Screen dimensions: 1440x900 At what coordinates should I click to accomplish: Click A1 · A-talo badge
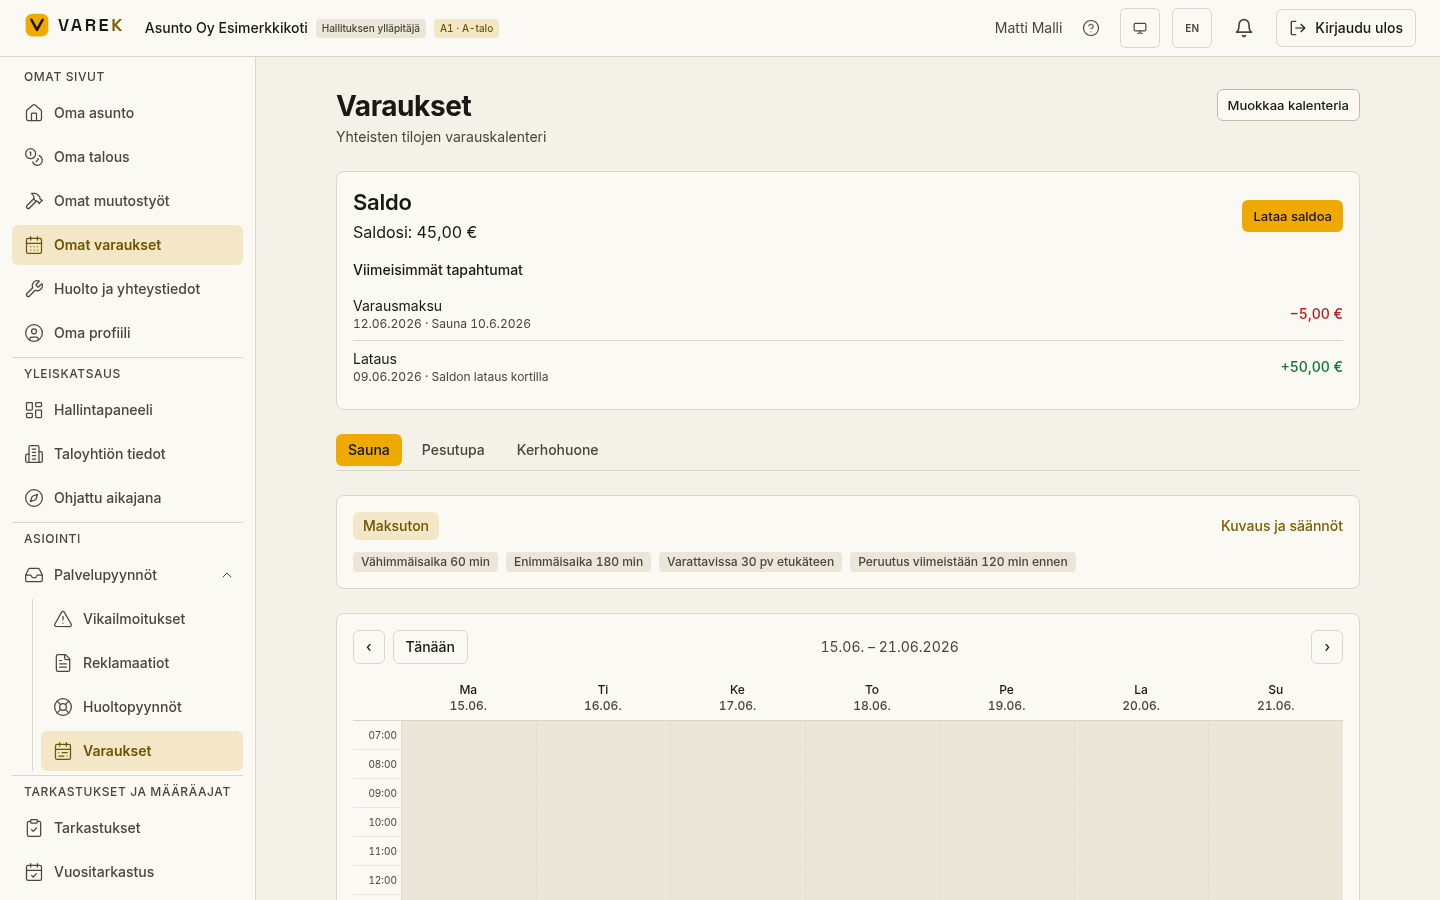(x=467, y=28)
